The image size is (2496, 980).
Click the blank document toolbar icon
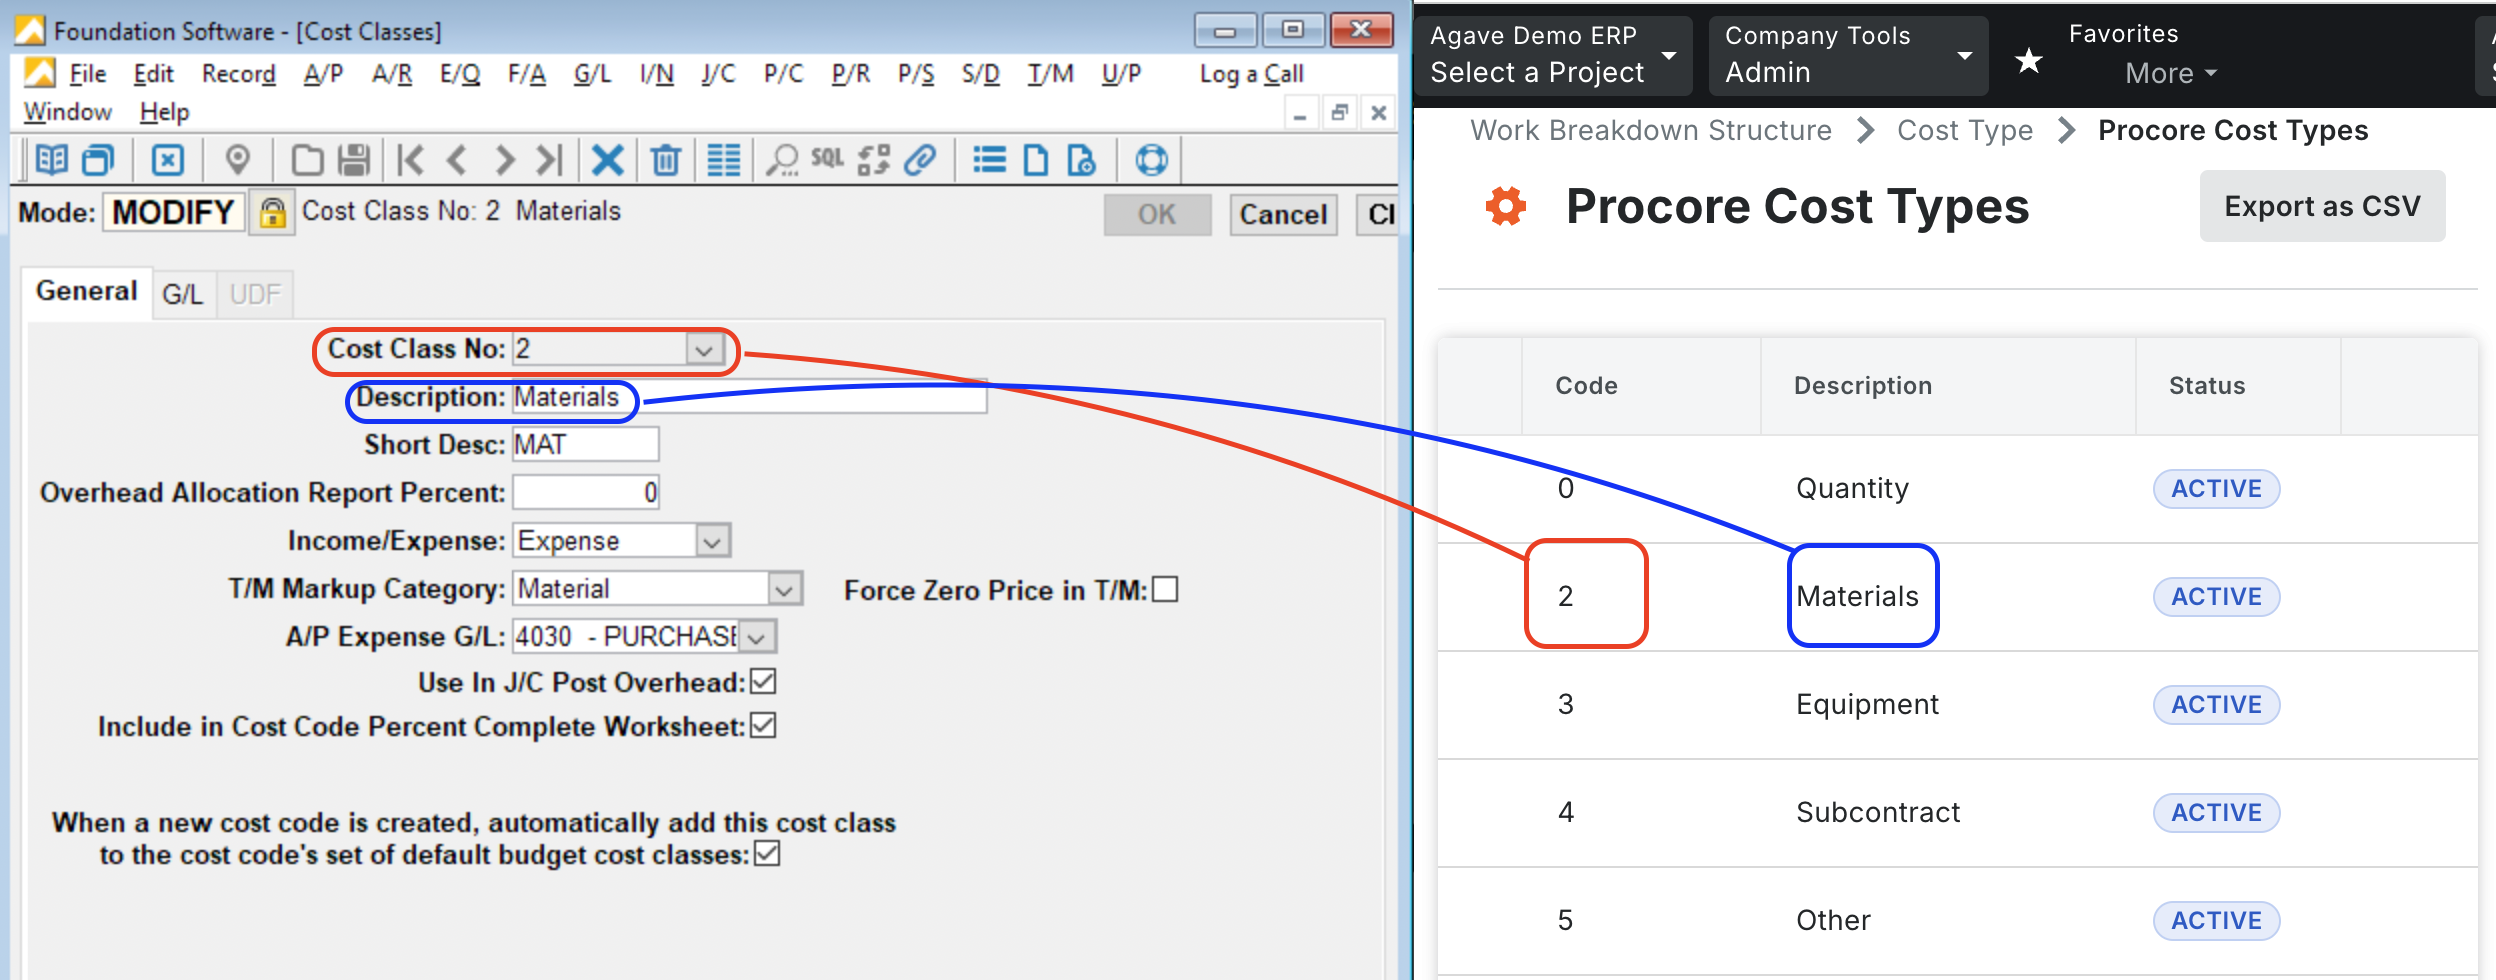(x=1036, y=160)
